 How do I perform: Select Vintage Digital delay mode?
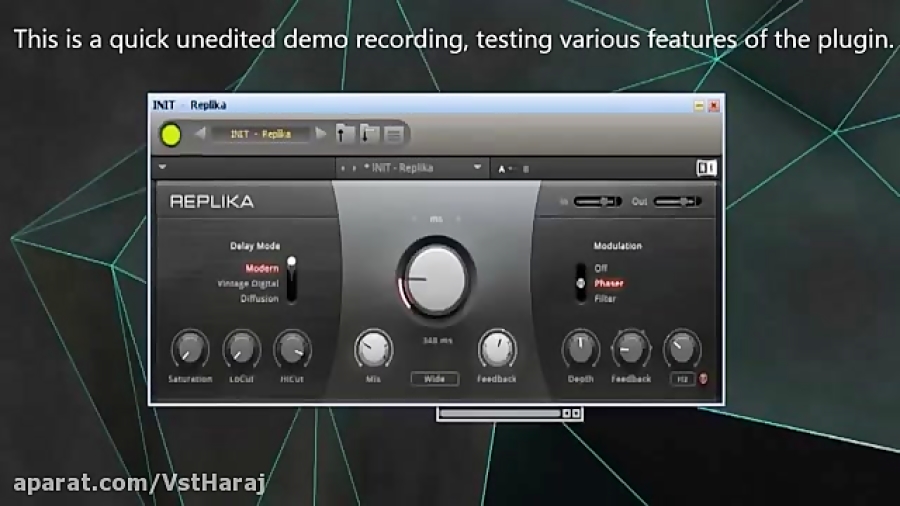coord(248,283)
